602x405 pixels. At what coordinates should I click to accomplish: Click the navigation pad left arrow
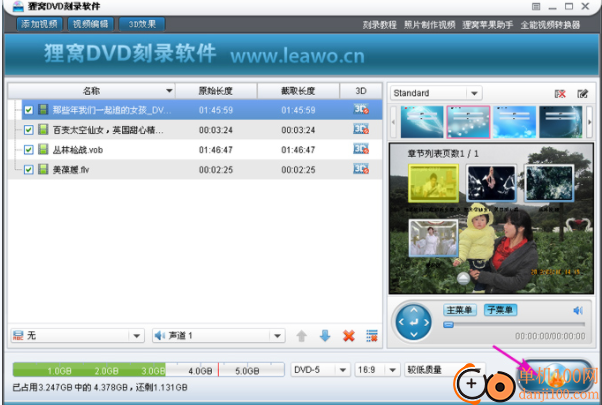(401, 322)
